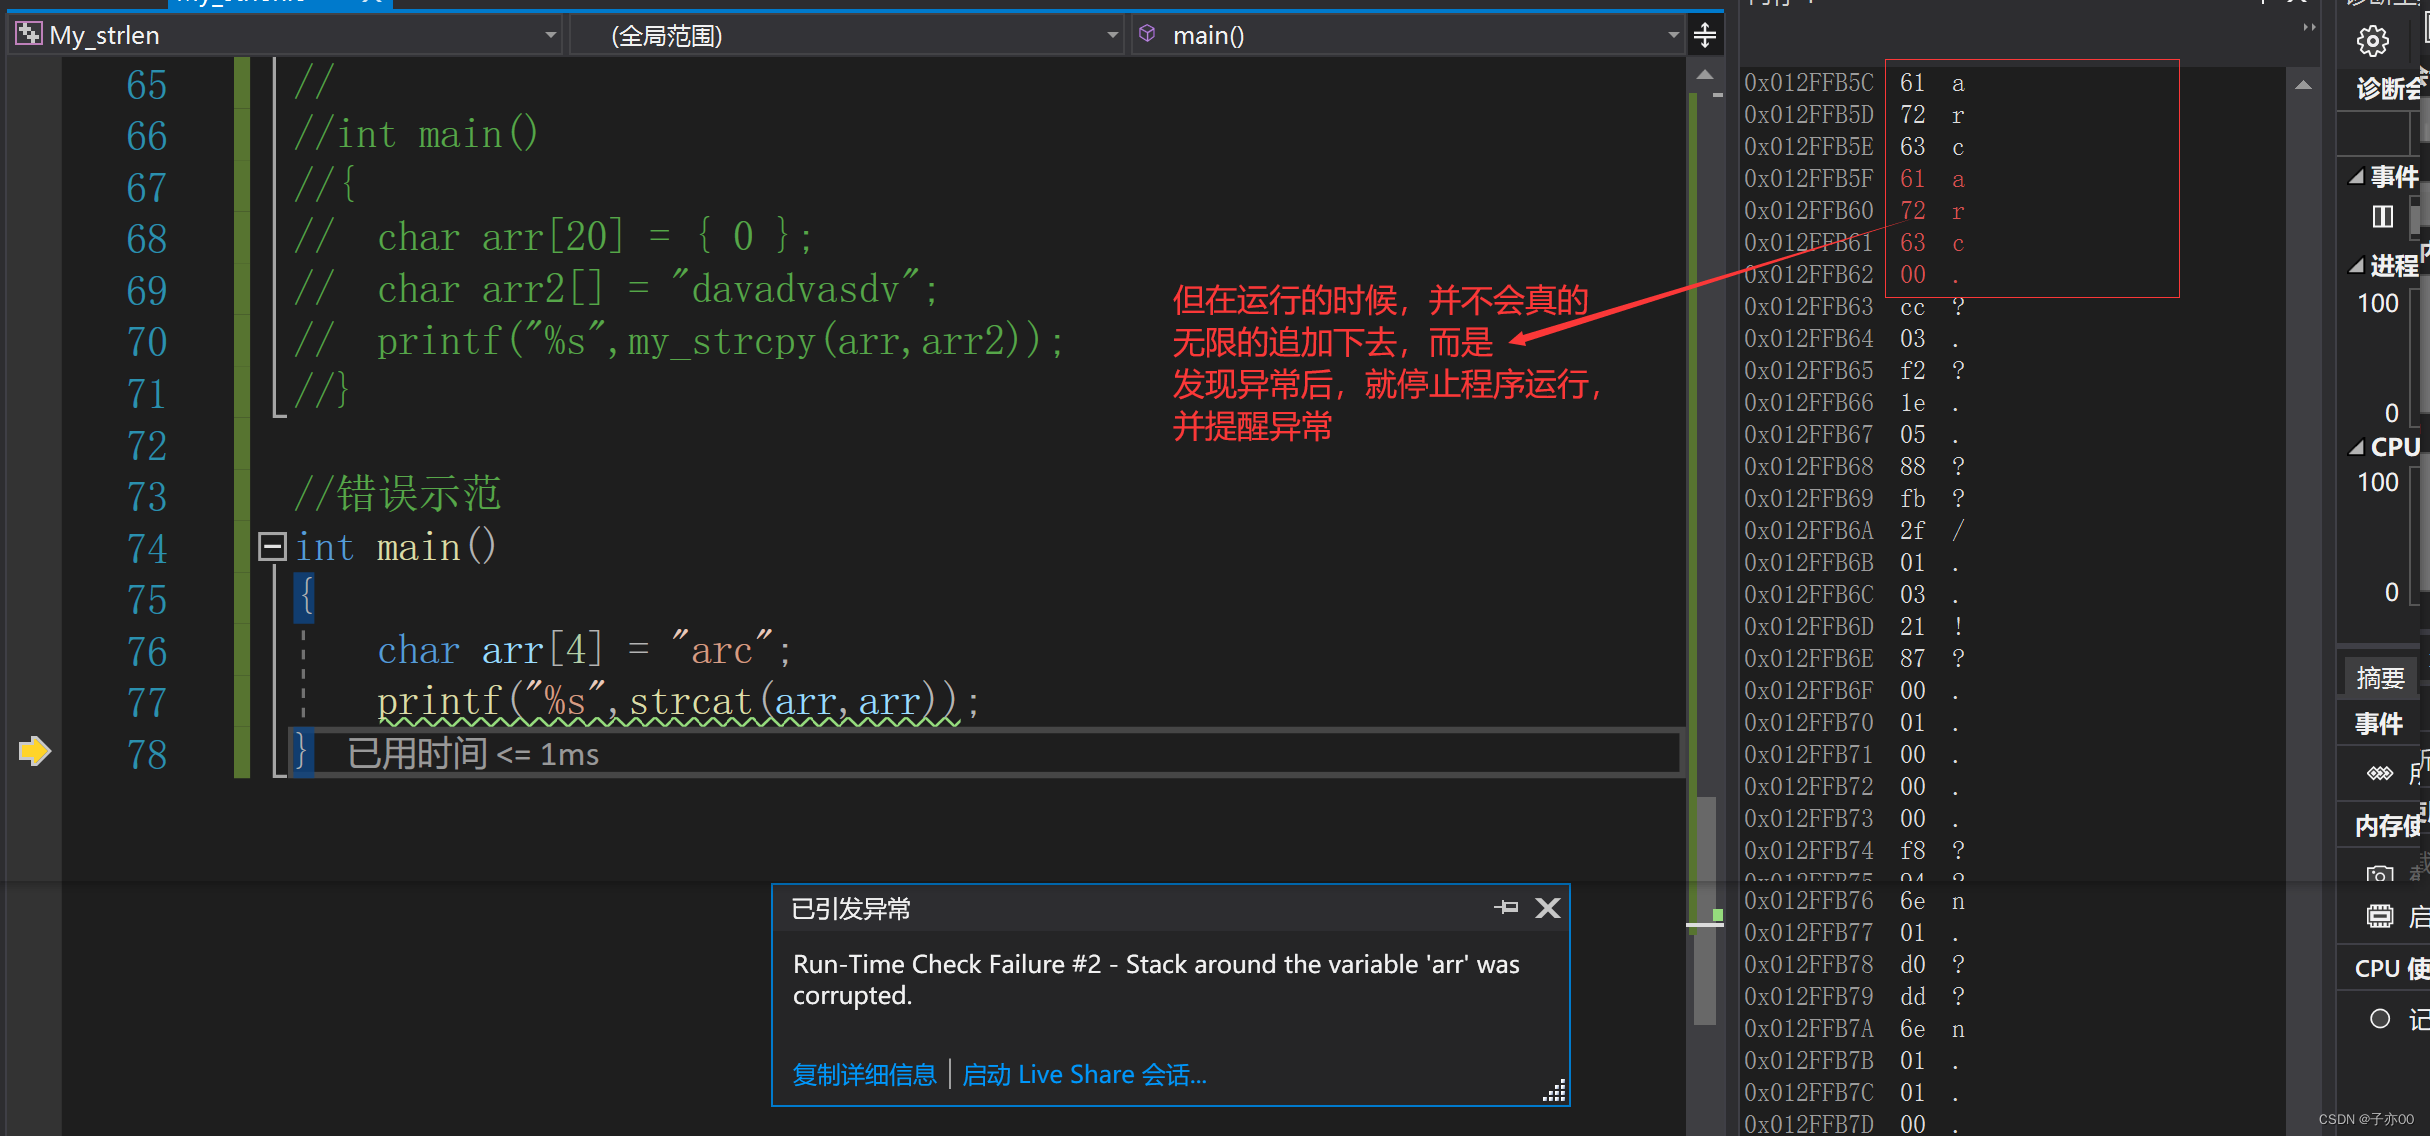The width and height of the screenshot is (2430, 1136).
Task: Click the 复制详细信息 link
Action: [864, 1075]
